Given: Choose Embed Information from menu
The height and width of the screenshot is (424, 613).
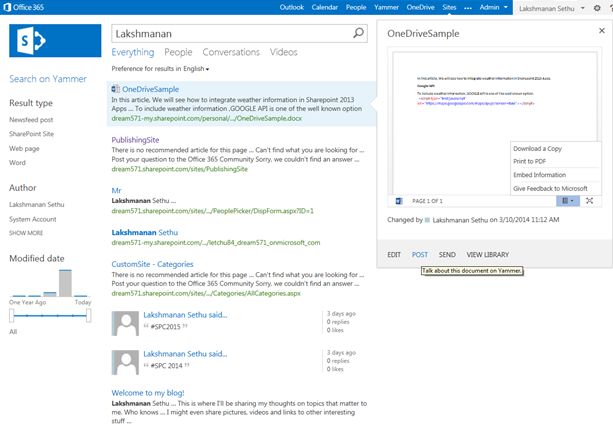Looking at the screenshot, I should 540,175.
